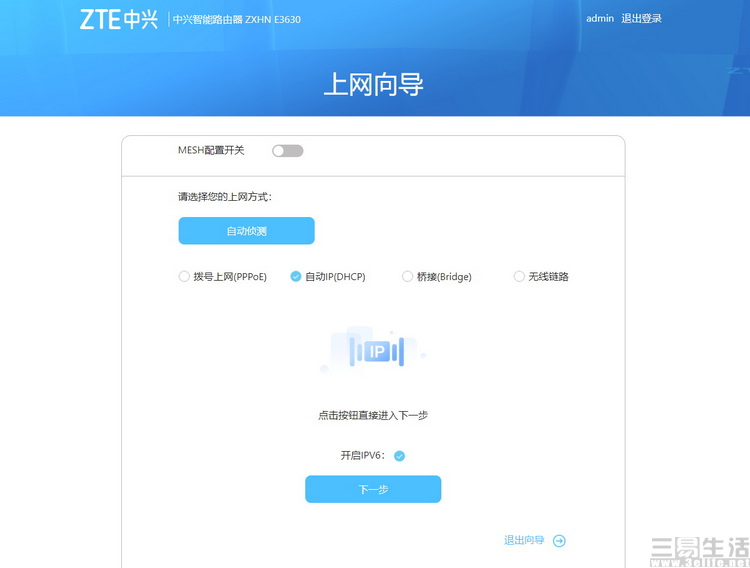This screenshot has width=750, height=568.
Task: Click the arrow icon beside 退出向导
Action: point(559,541)
